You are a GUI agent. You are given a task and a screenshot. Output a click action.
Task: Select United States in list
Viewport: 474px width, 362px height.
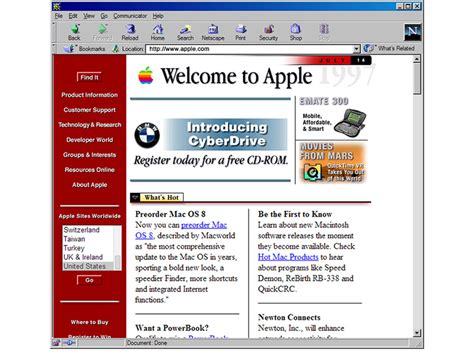click(x=88, y=266)
